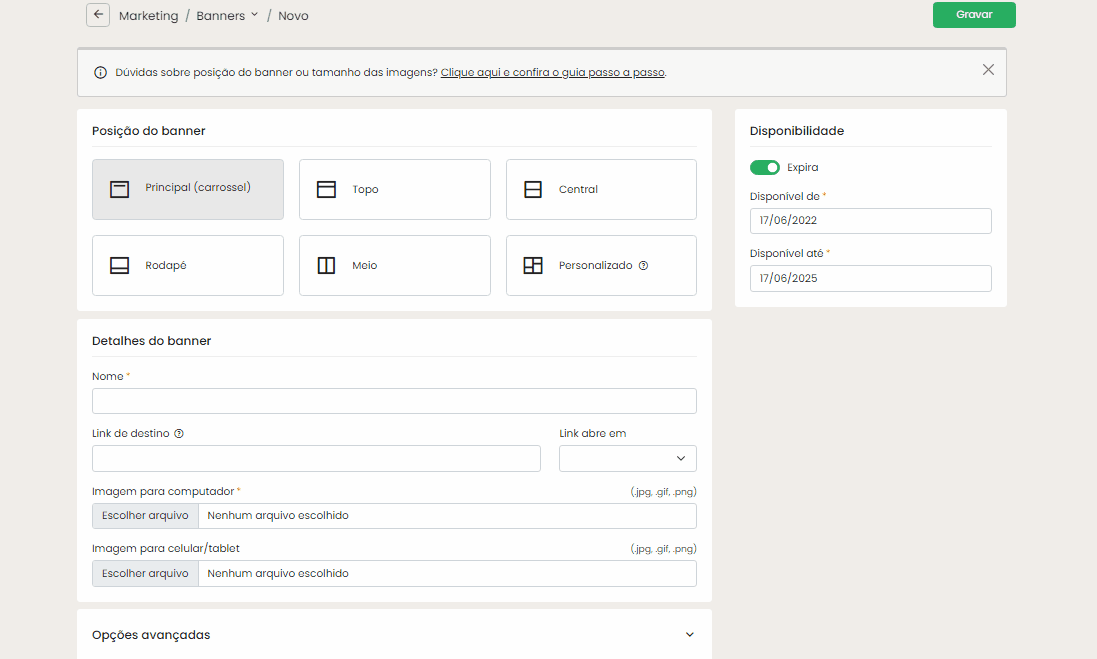Go to Marketing in the breadcrumb
The height and width of the screenshot is (659, 1097).
point(148,16)
